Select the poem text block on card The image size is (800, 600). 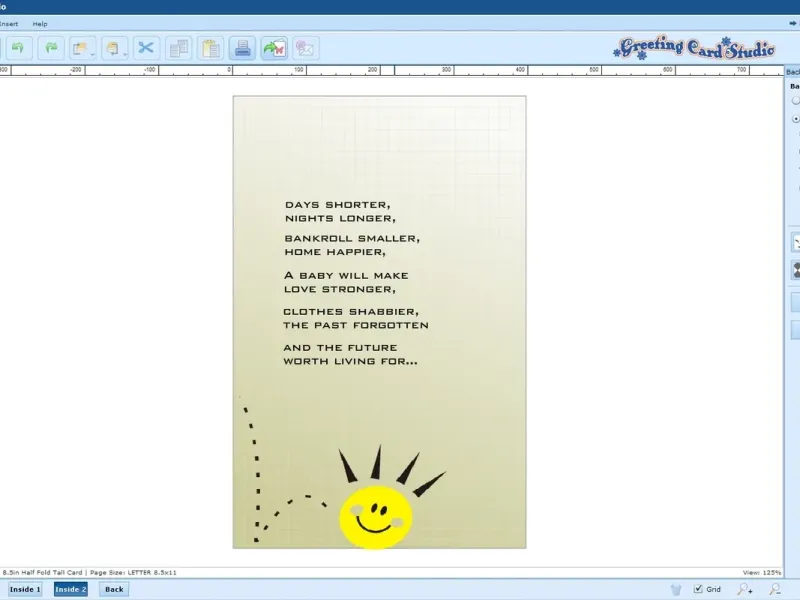point(356,283)
